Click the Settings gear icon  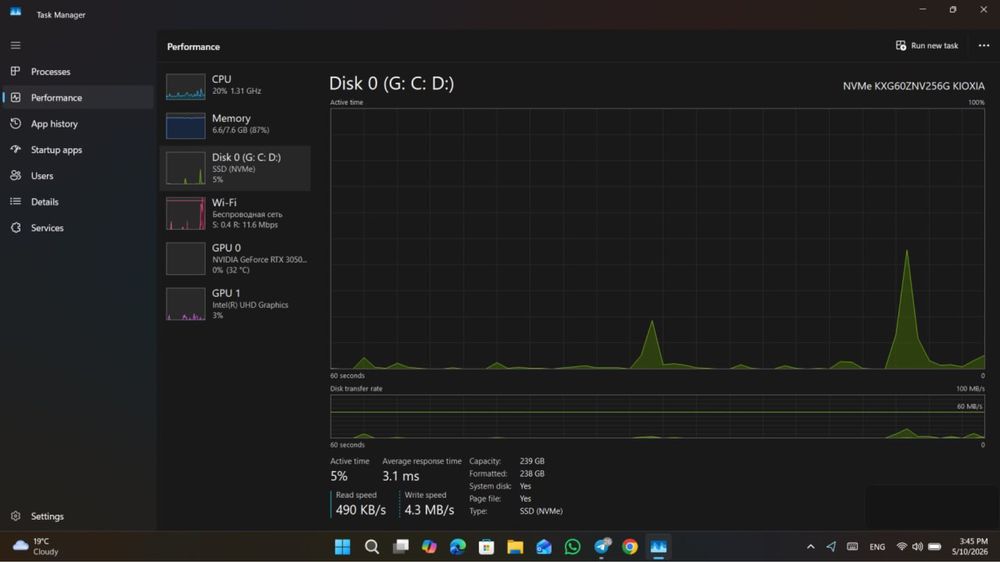pos(15,516)
